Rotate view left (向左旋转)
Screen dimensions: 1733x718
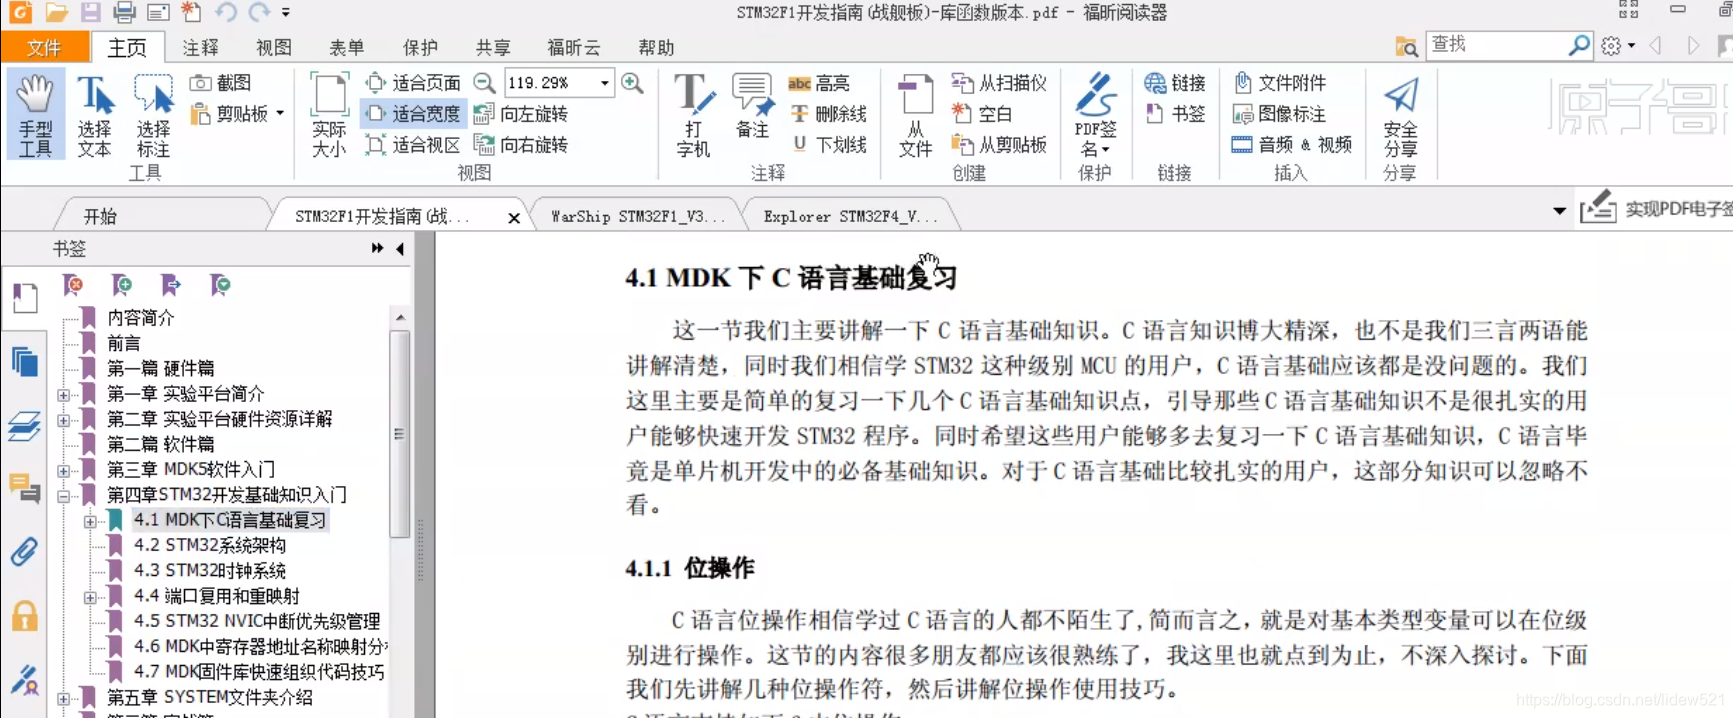point(521,114)
